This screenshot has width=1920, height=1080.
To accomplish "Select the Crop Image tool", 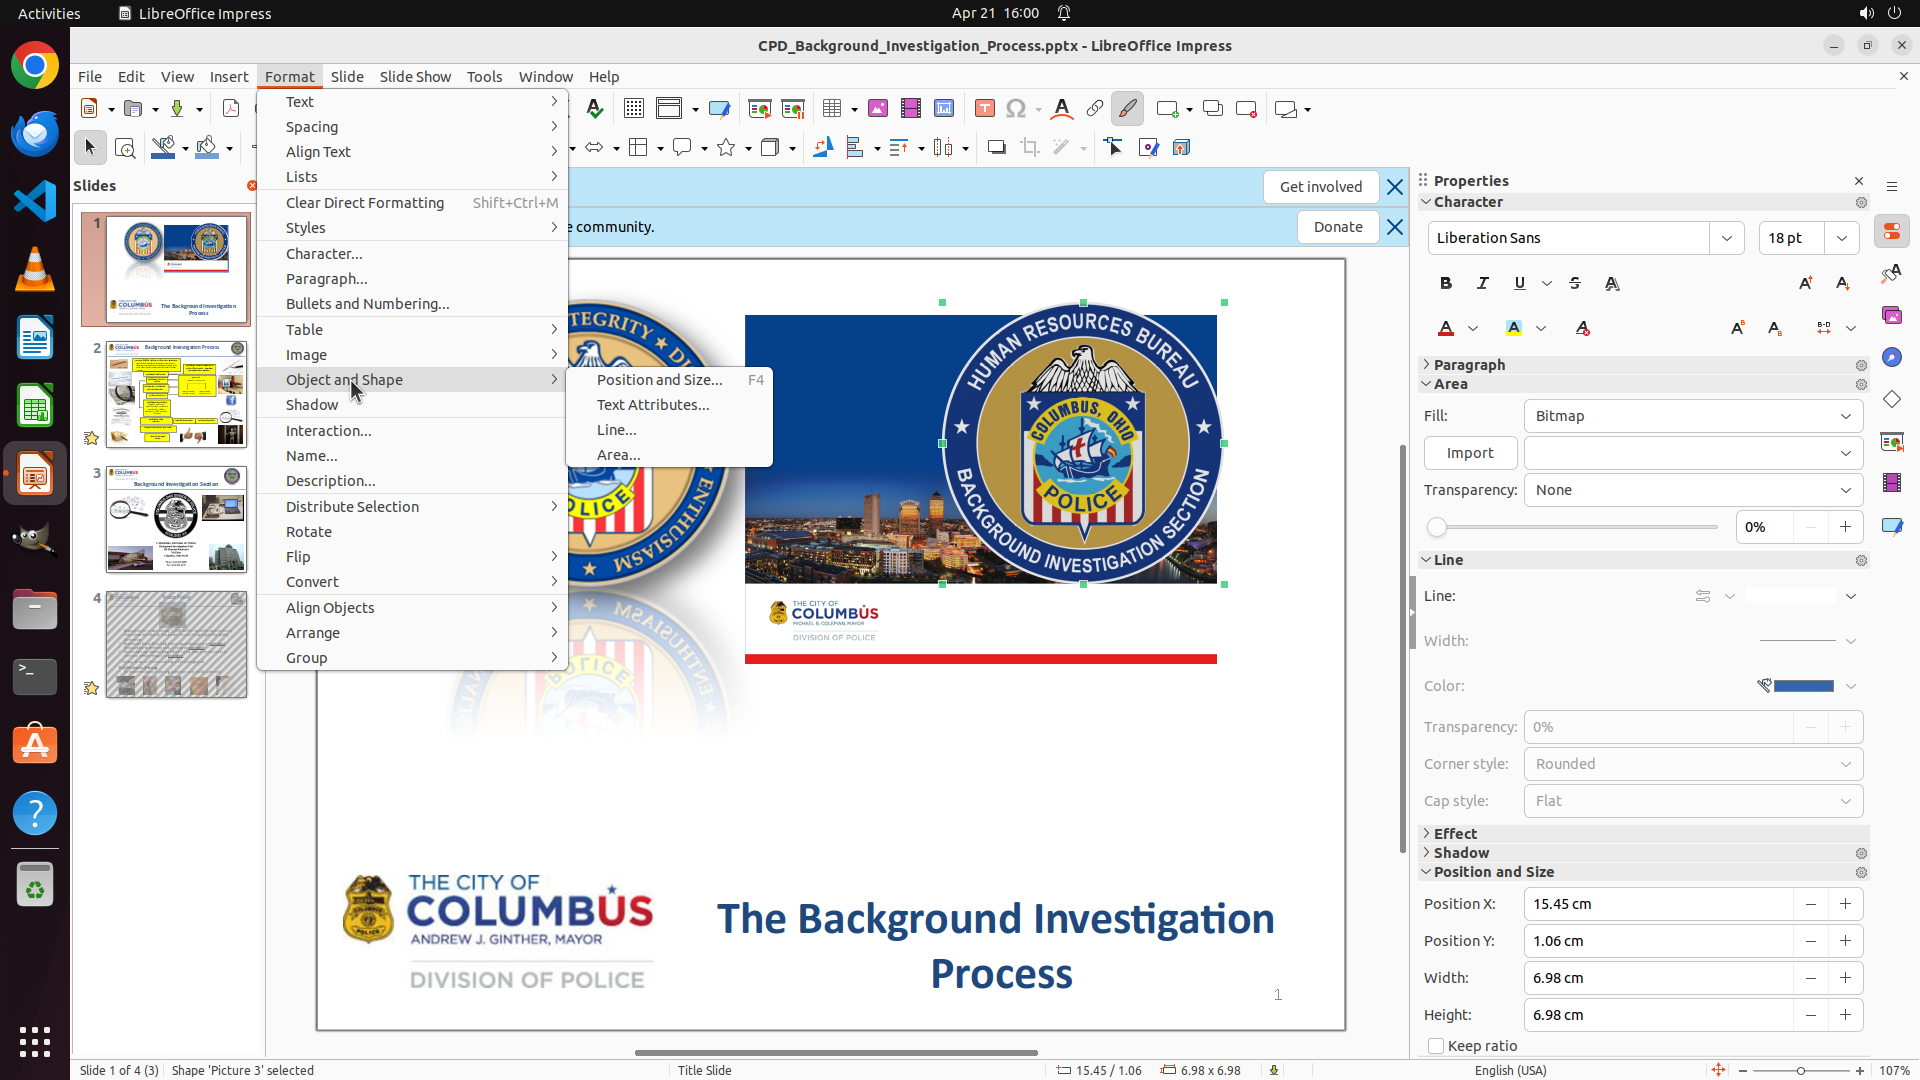I will click(1030, 148).
